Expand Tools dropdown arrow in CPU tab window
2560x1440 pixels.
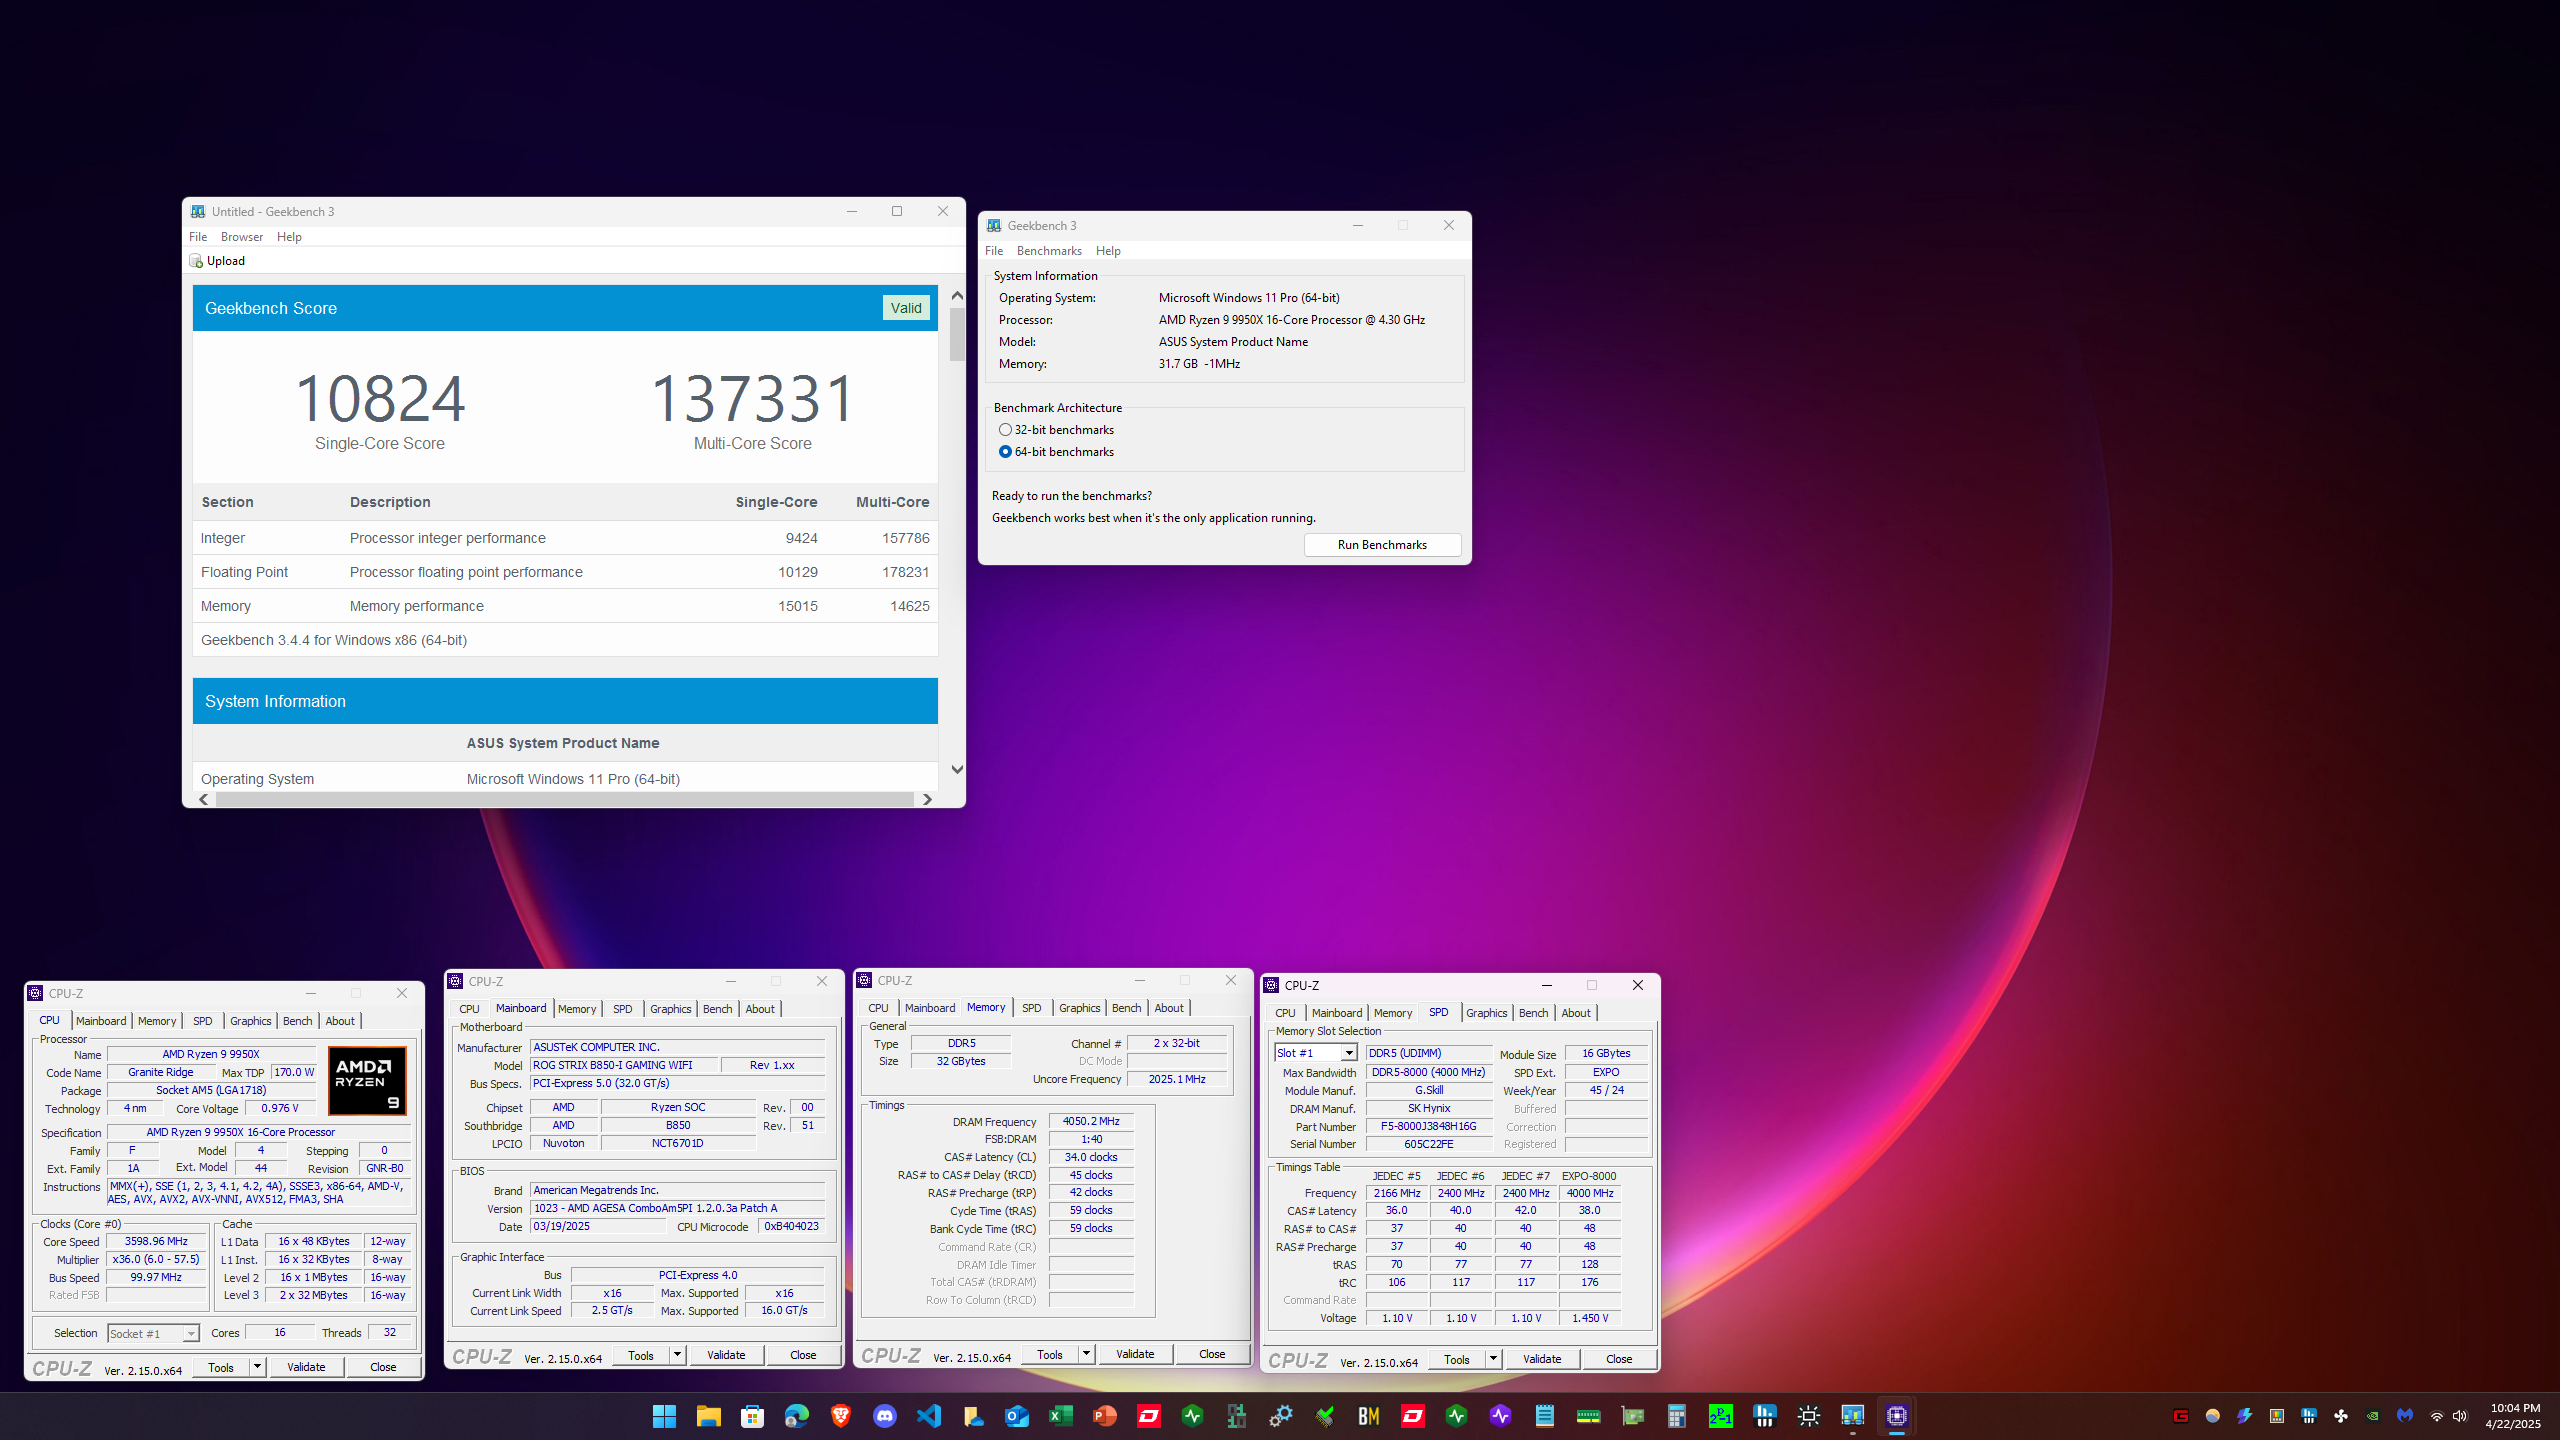[257, 1367]
